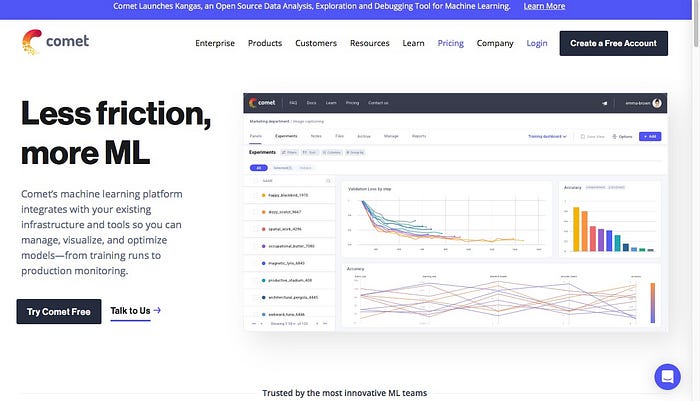The image size is (700, 401).
Task: Click Marketing department breadcrumb
Action: (x=269, y=121)
